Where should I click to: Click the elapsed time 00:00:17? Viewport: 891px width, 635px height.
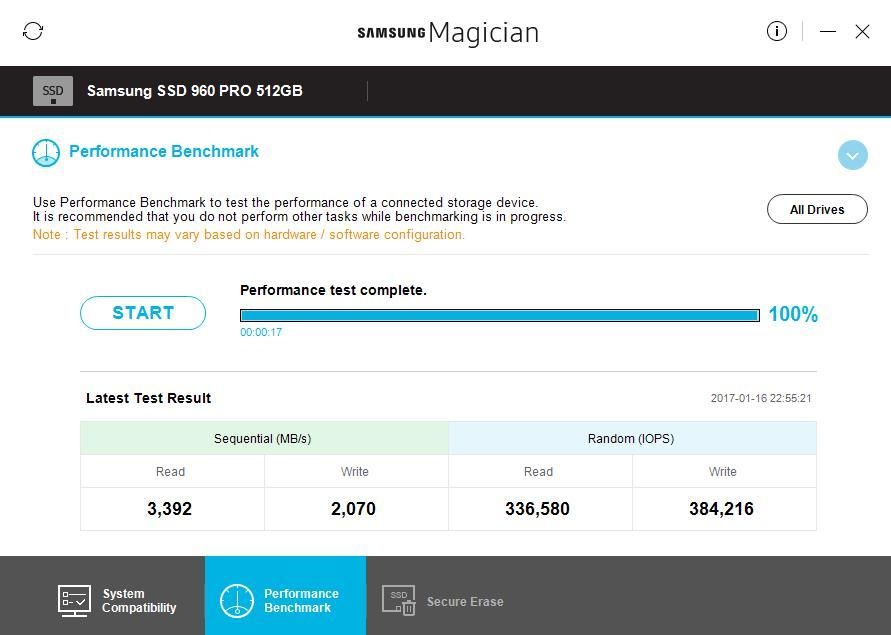[261, 332]
